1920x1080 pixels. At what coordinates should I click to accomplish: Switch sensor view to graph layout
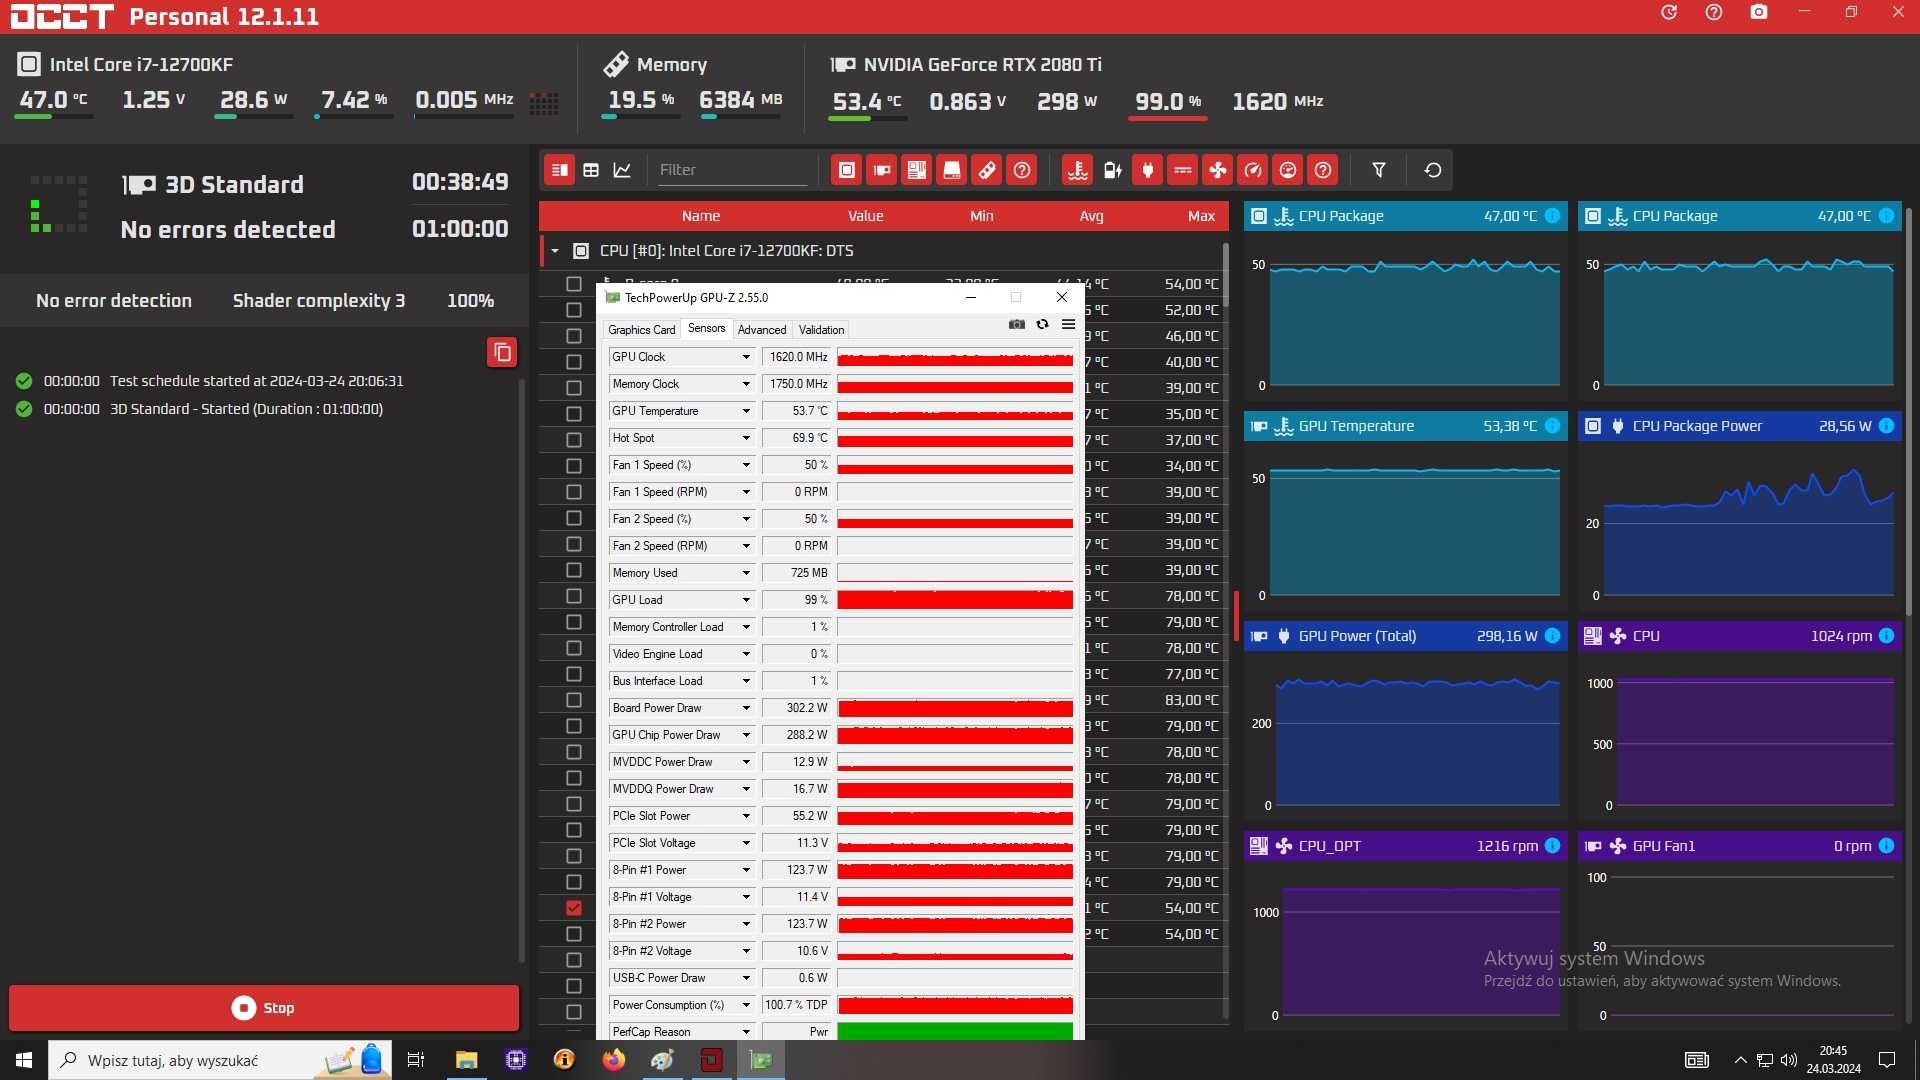622,170
